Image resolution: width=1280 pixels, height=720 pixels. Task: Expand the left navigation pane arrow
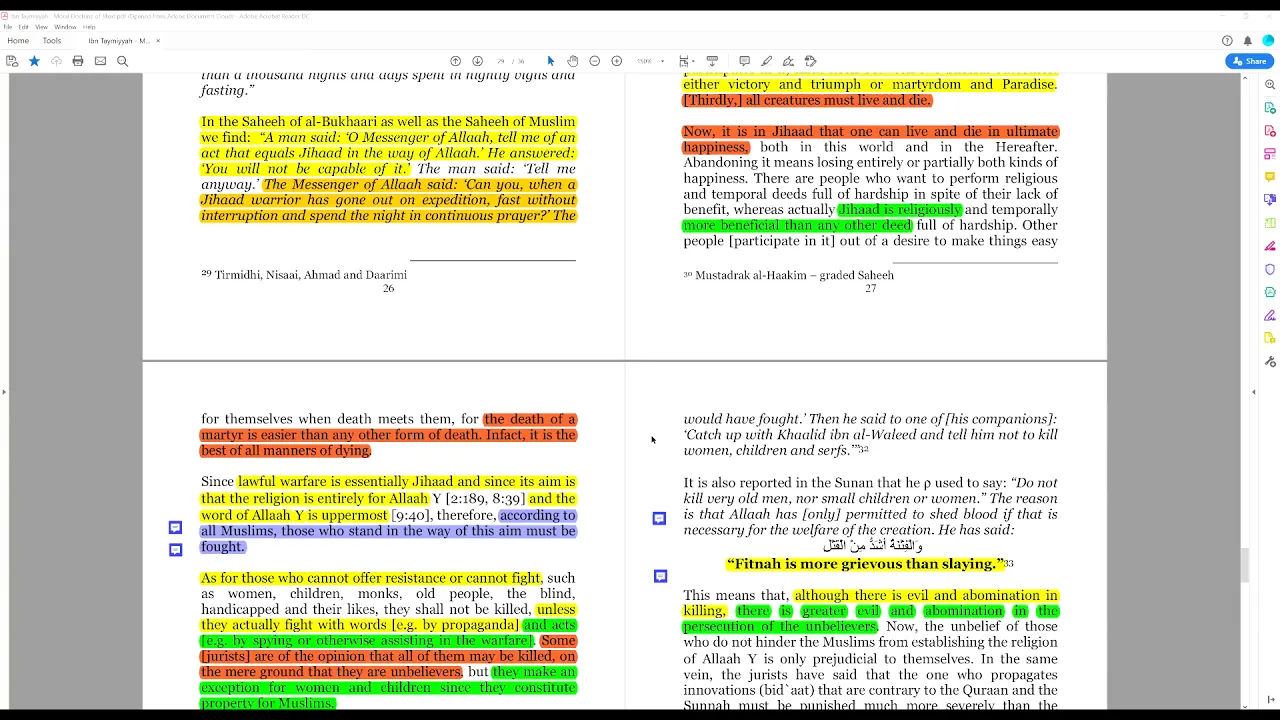click(x=4, y=392)
